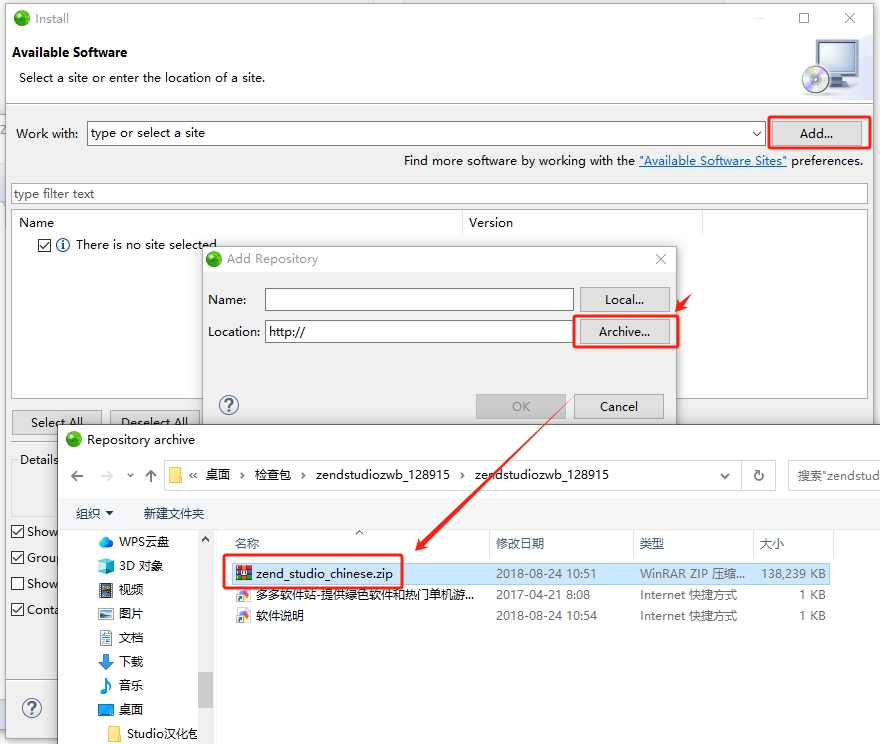The width and height of the screenshot is (880, 744).
Task: Click the Archive... button
Action: (x=624, y=332)
